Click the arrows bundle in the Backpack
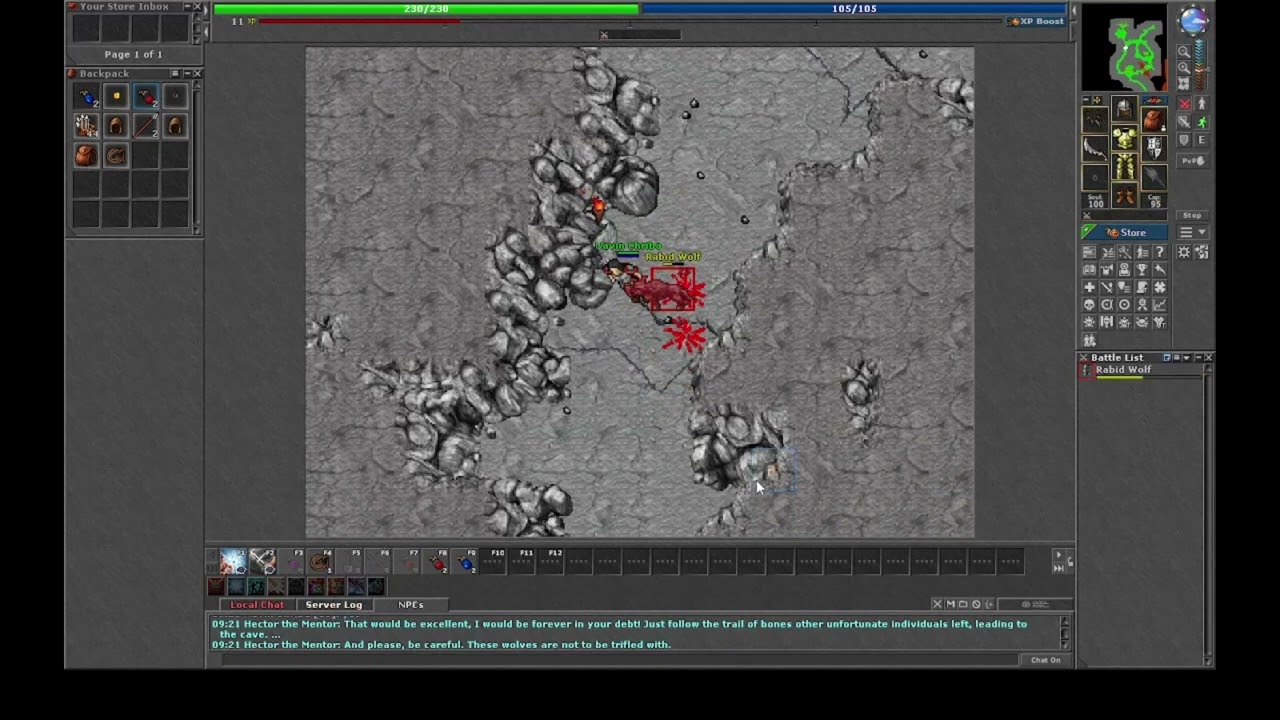Image resolution: width=1280 pixels, height=720 pixels. point(87,126)
